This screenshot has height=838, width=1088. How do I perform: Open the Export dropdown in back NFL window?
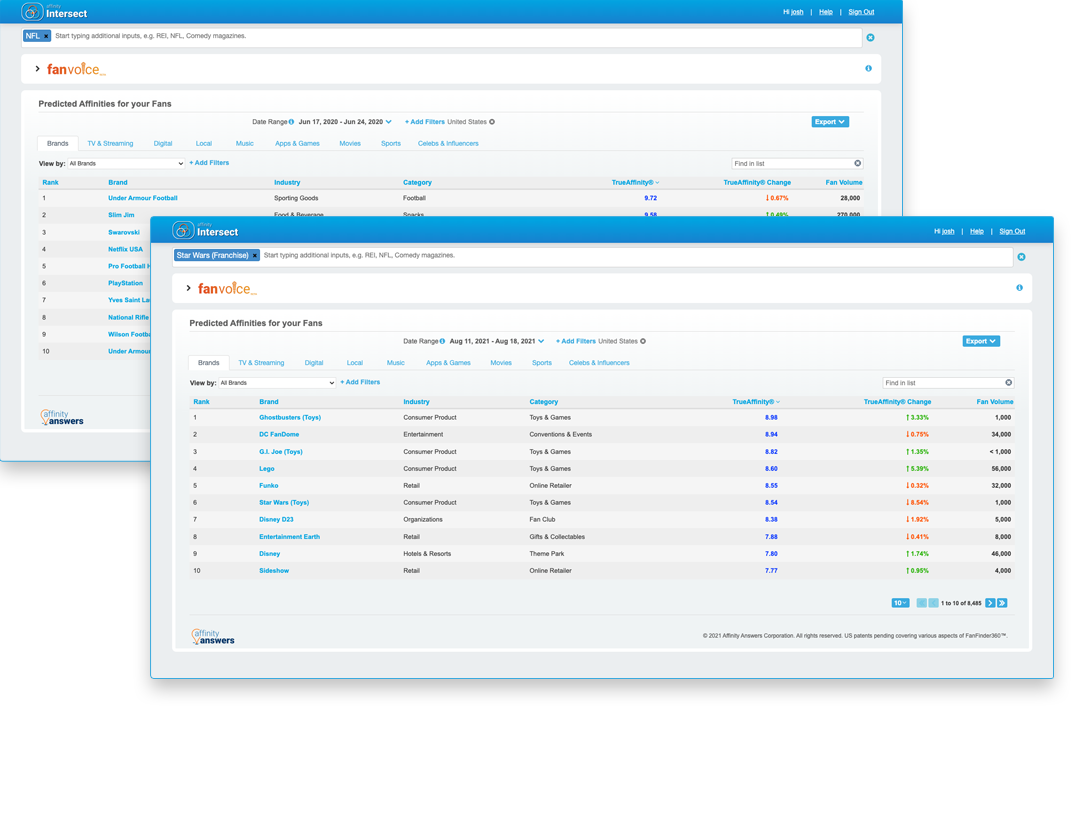(830, 122)
